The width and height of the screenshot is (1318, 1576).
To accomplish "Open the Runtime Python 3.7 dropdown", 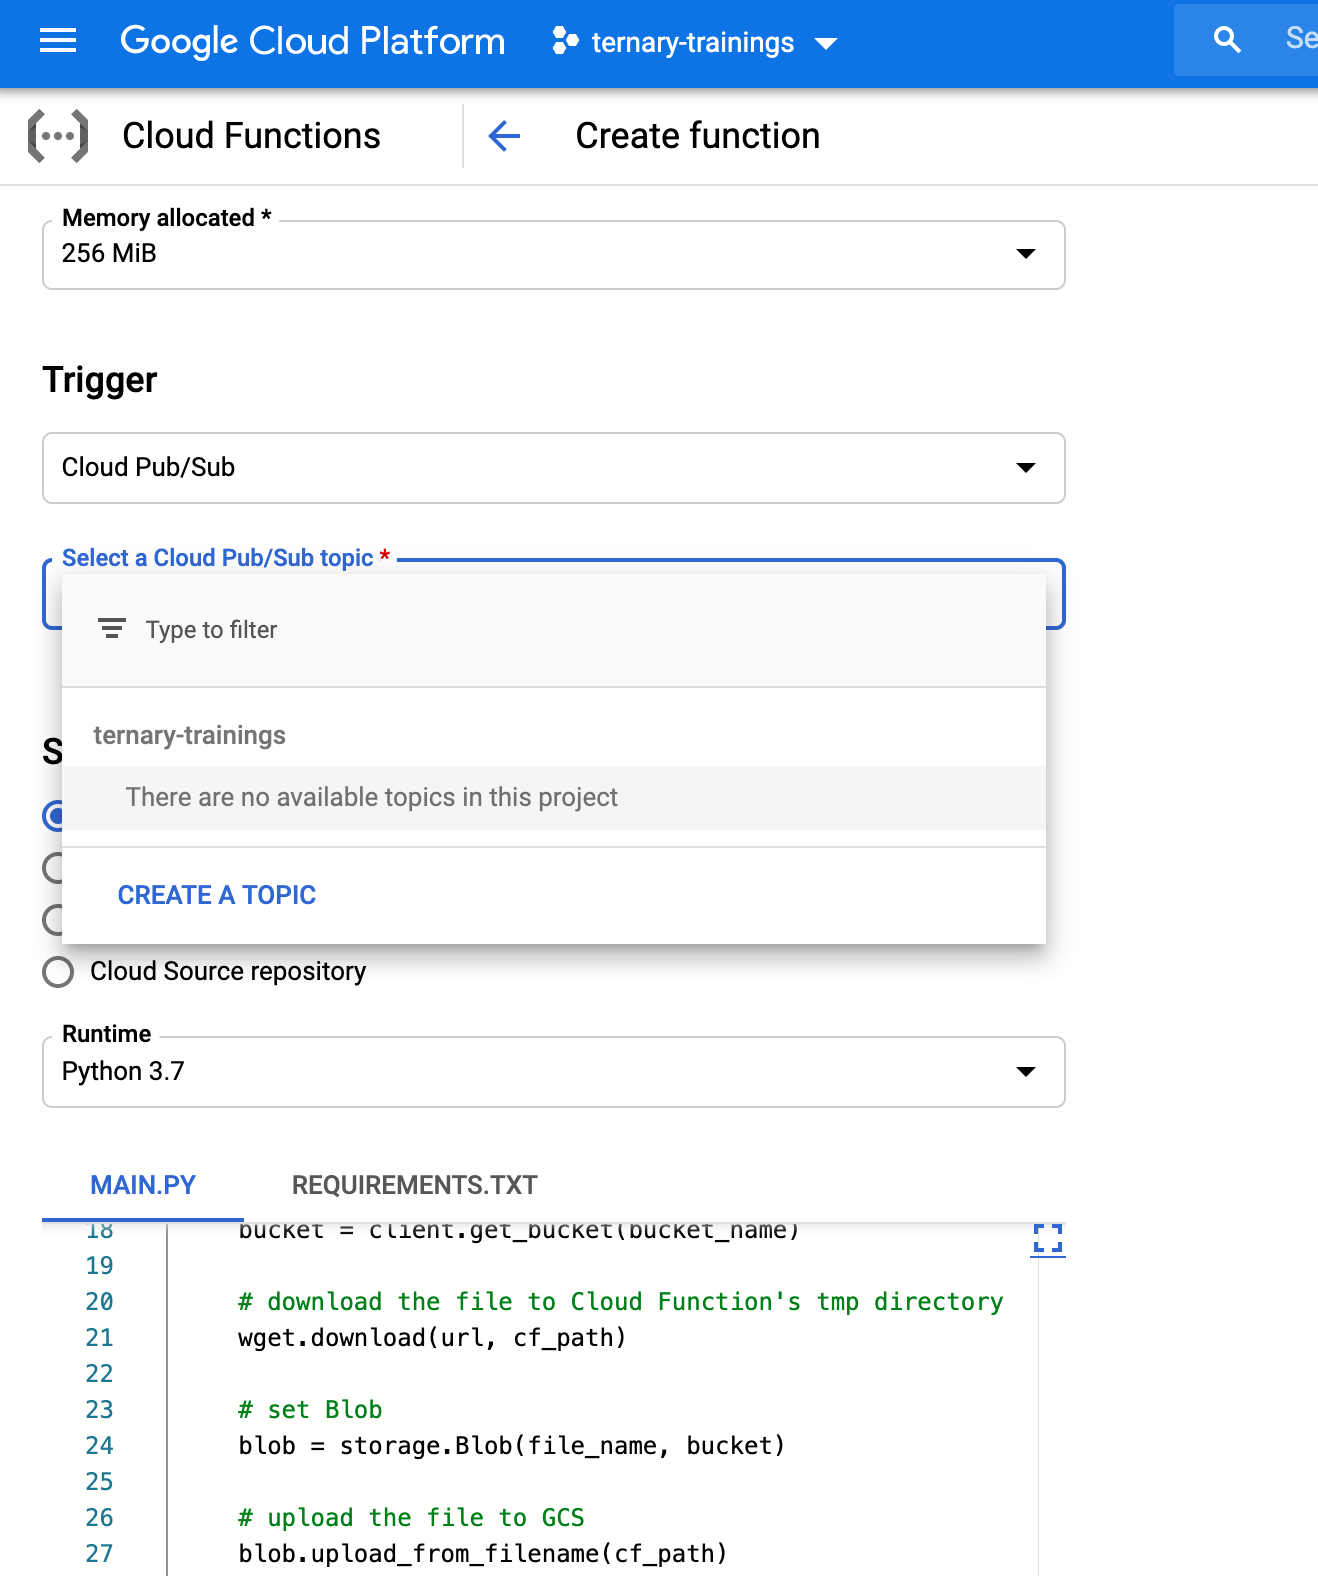I will pos(554,1072).
